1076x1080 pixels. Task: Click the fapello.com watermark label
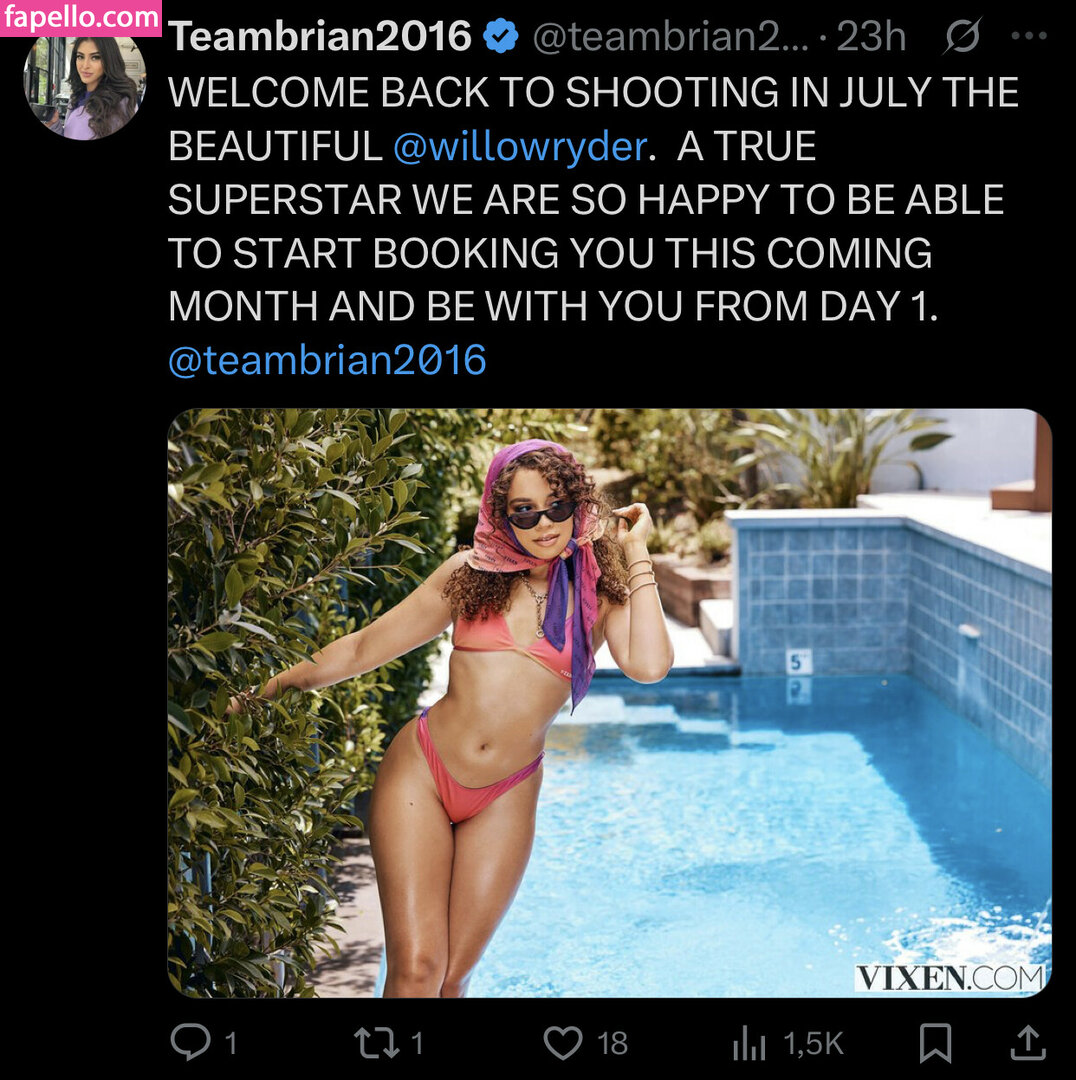coord(80,17)
